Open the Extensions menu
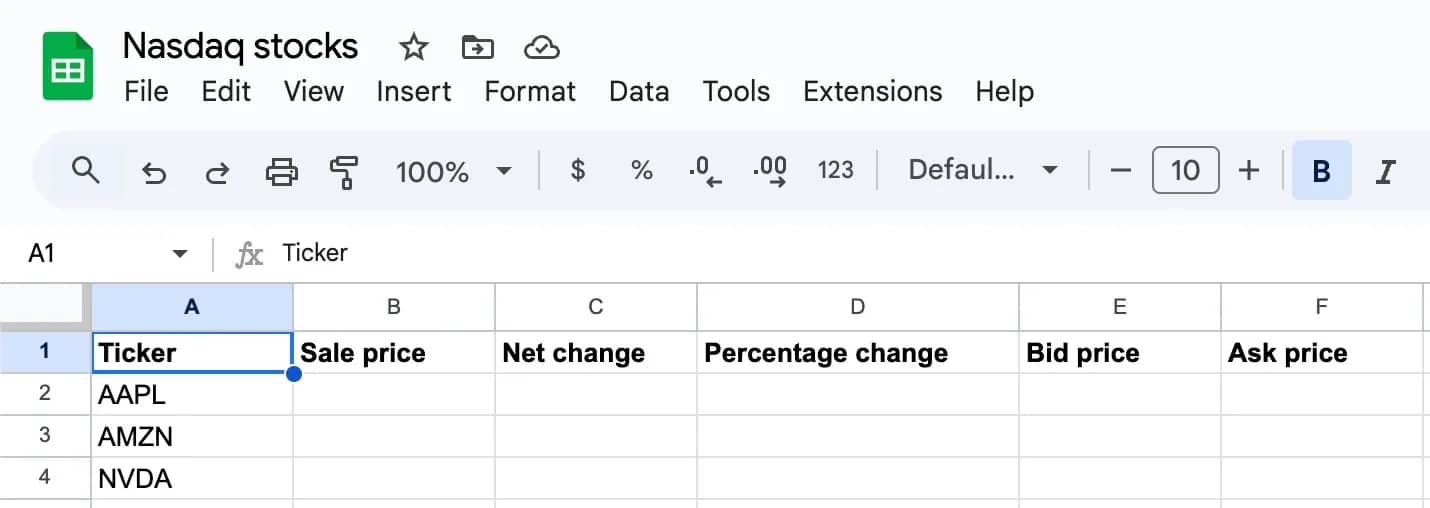The height and width of the screenshot is (508, 1430). [x=872, y=92]
